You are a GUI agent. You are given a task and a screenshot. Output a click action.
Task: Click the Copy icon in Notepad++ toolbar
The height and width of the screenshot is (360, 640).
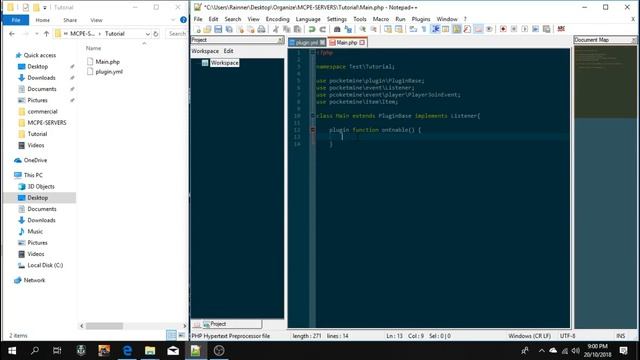pyautogui.click(x=287, y=29)
